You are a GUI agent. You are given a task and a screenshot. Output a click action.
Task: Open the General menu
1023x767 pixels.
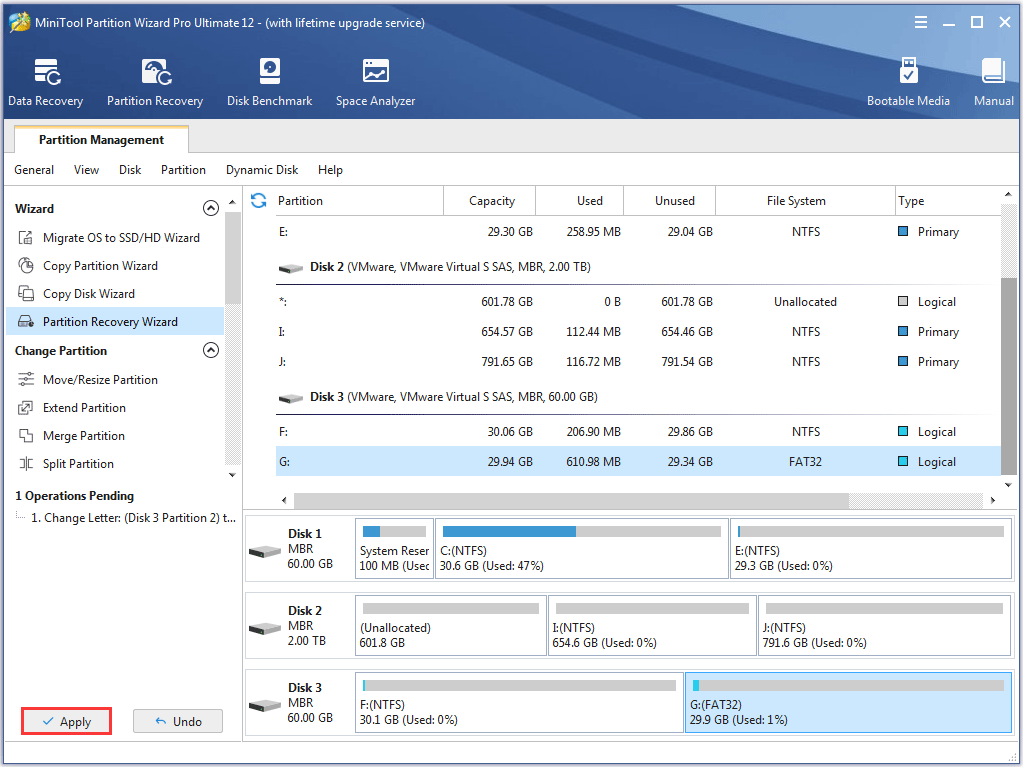34,170
